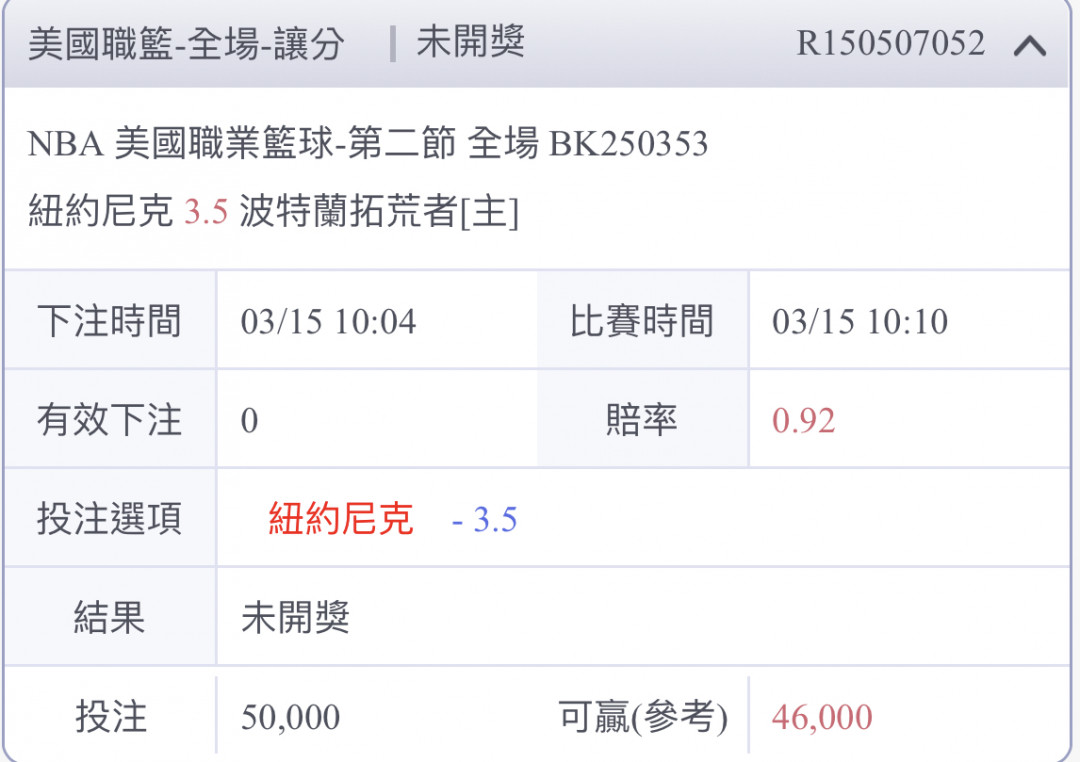
Task: Click the 可贏(參考) label
Action: tap(643, 717)
